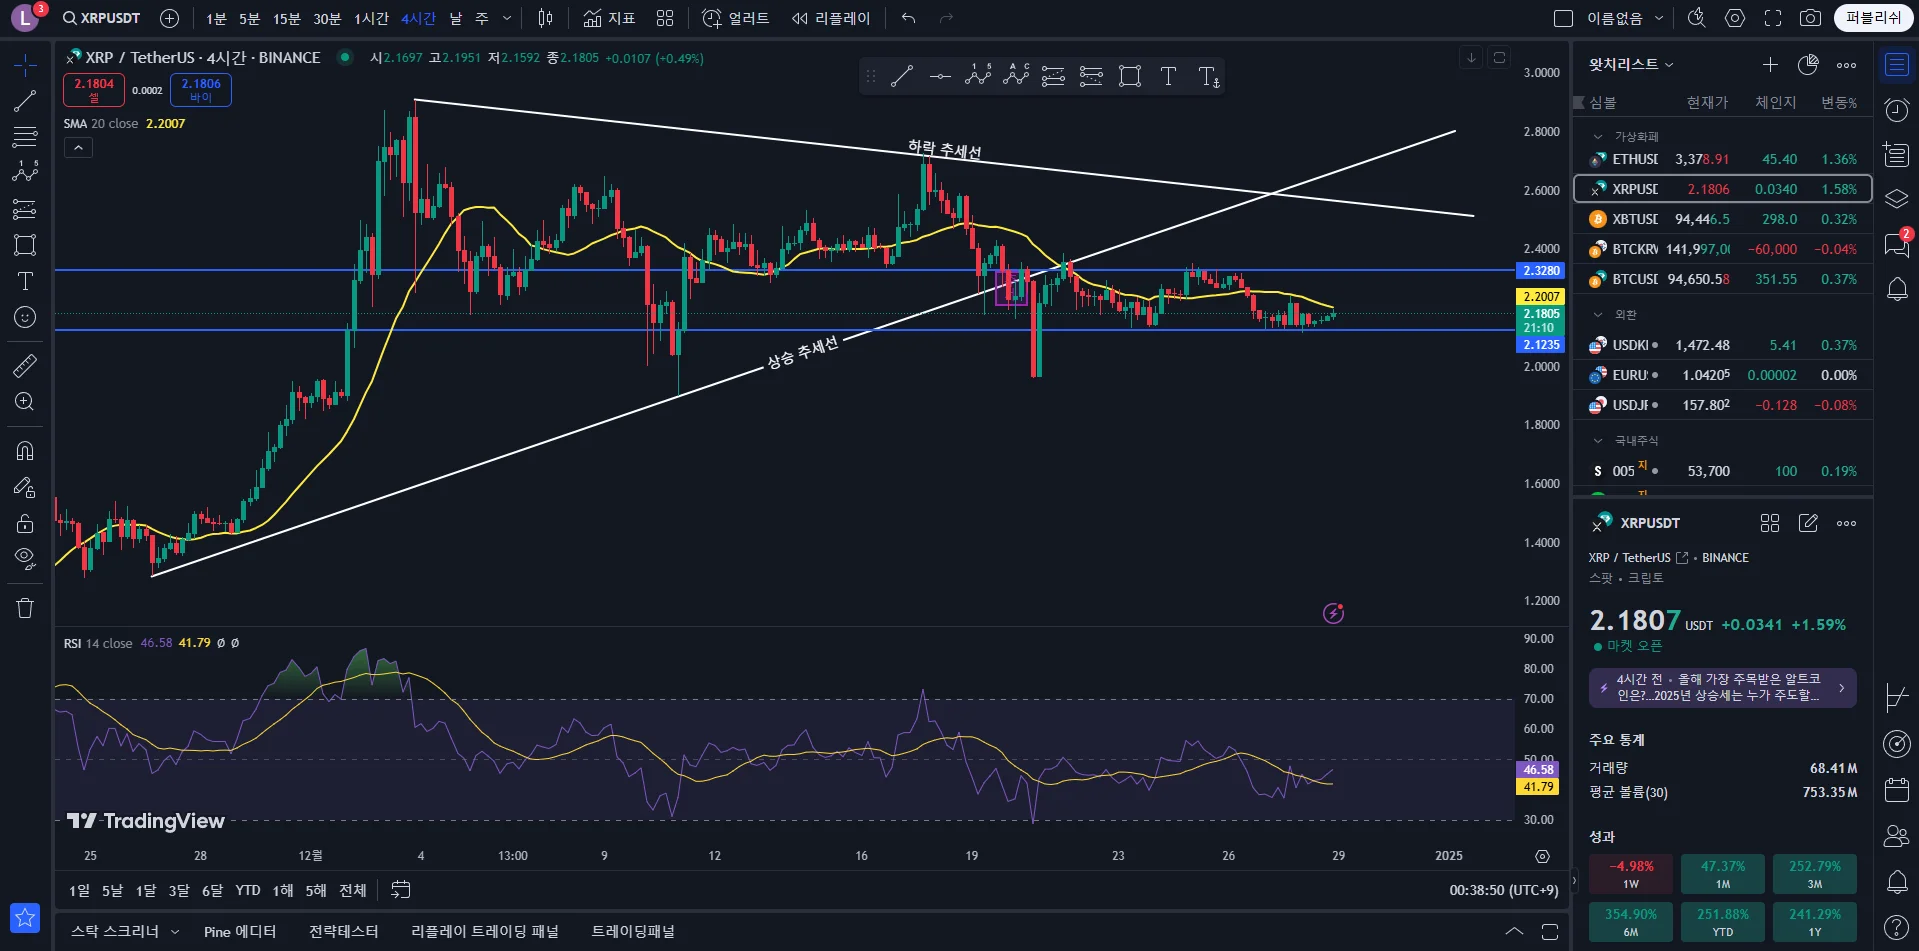Open the Fibonacci tools group in left sidebar
The width and height of the screenshot is (1919, 951).
[x=25, y=136]
